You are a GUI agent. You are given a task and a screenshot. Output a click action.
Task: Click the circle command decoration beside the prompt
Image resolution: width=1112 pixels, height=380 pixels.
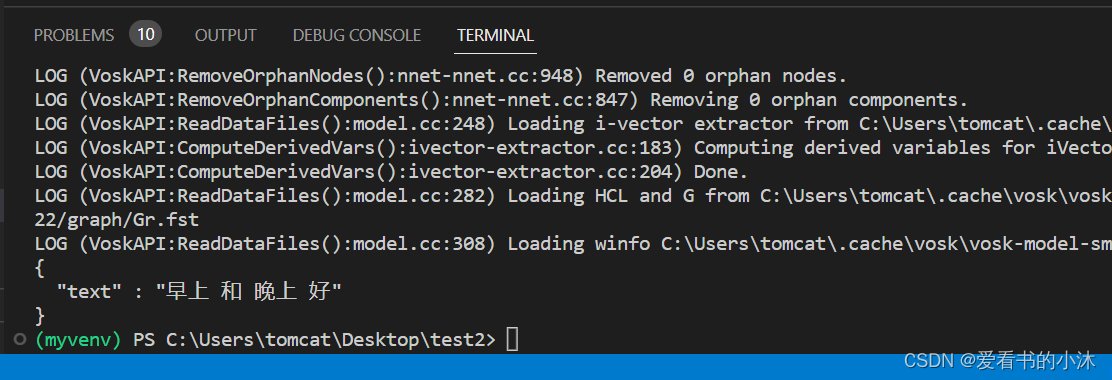[x=20, y=339]
